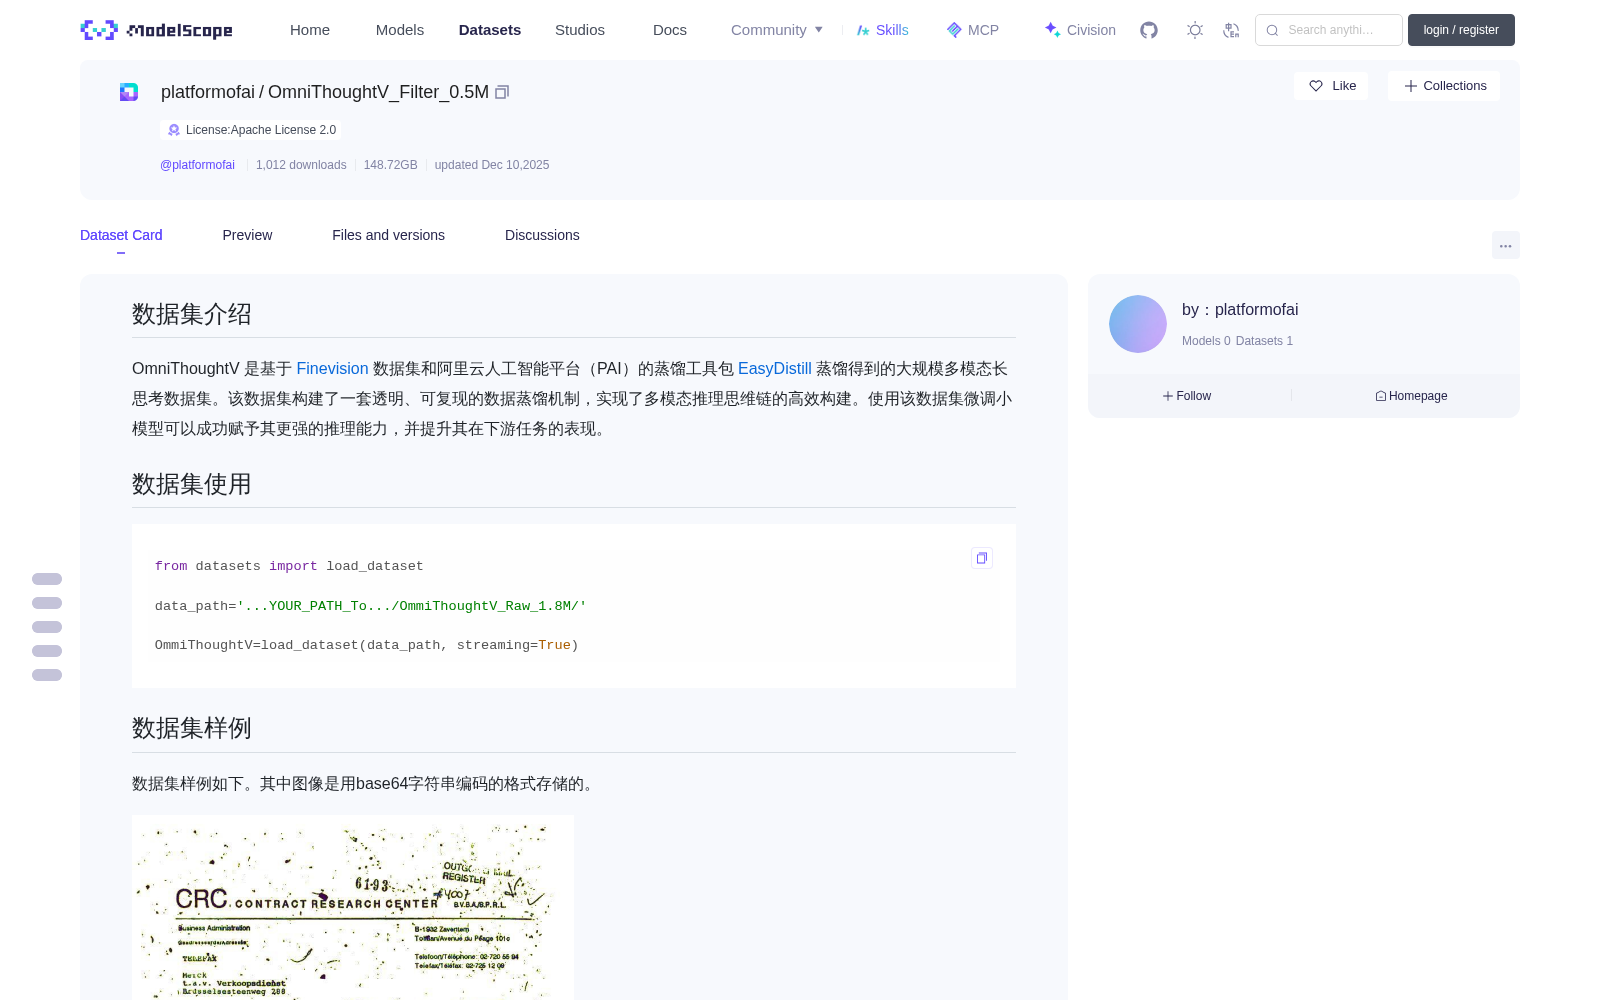Screen dimensions: 1600x1000
Task: Switch to the Dataset Card tab
Action: pyautogui.click(x=121, y=235)
